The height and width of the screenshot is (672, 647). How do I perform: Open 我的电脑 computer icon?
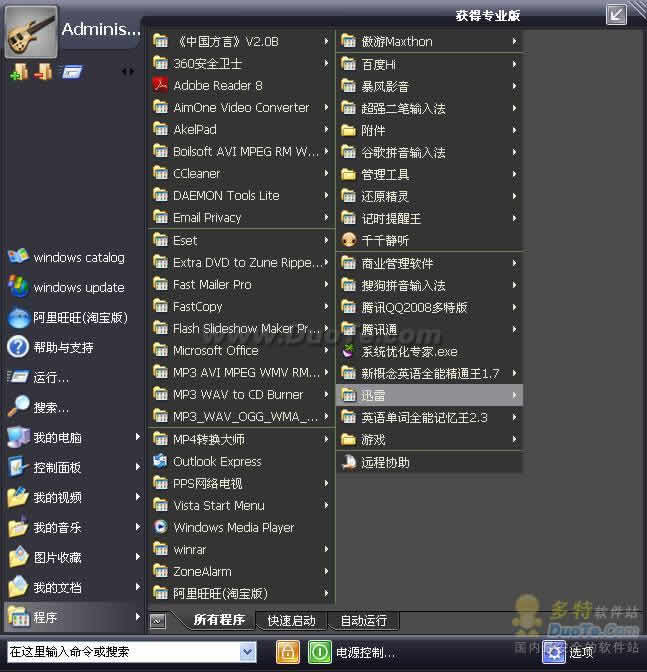(18, 438)
